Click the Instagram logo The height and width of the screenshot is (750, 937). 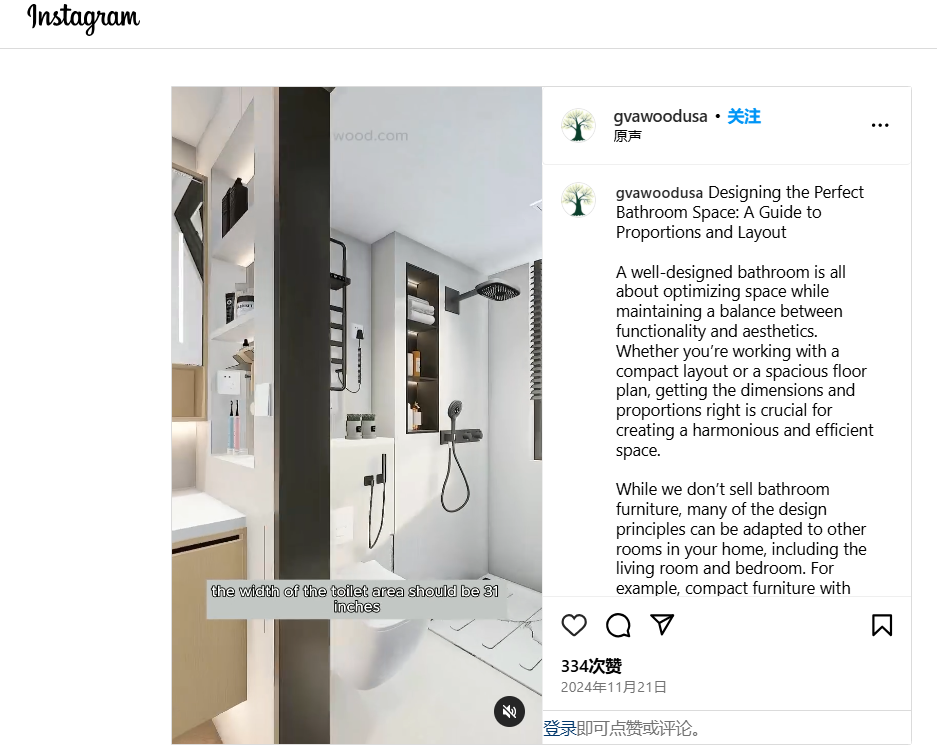point(83,18)
